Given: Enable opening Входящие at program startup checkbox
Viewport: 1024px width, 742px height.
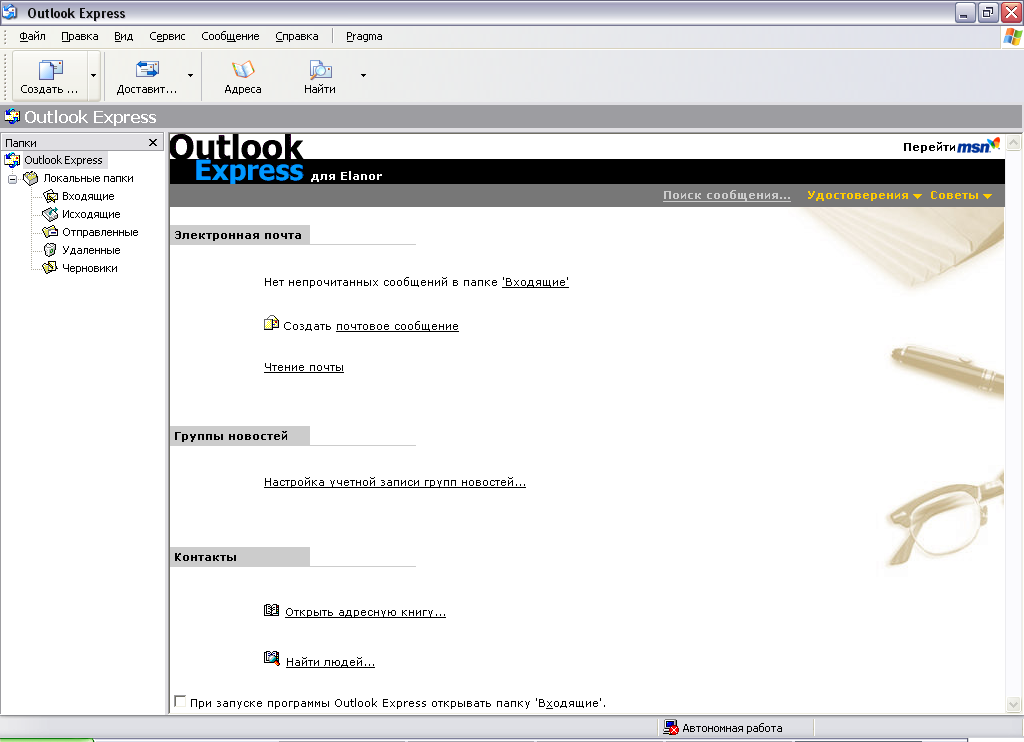Looking at the screenshot, I should (x=180, y=701).
